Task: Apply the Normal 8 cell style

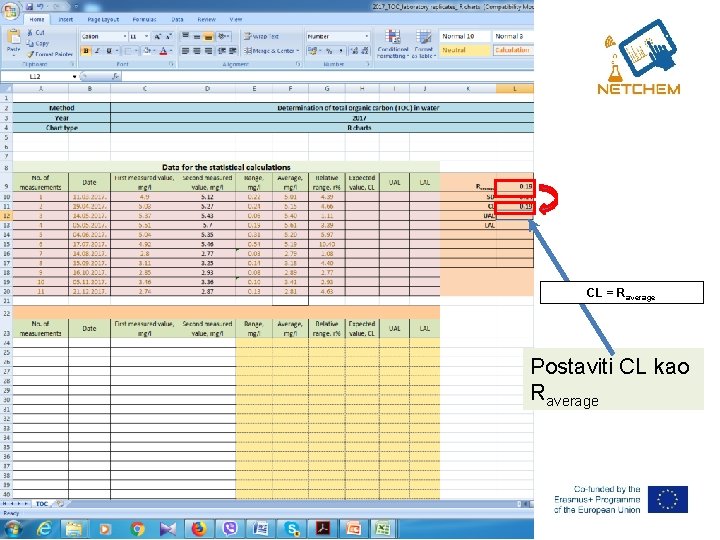Action: click(x=512, y=36)
